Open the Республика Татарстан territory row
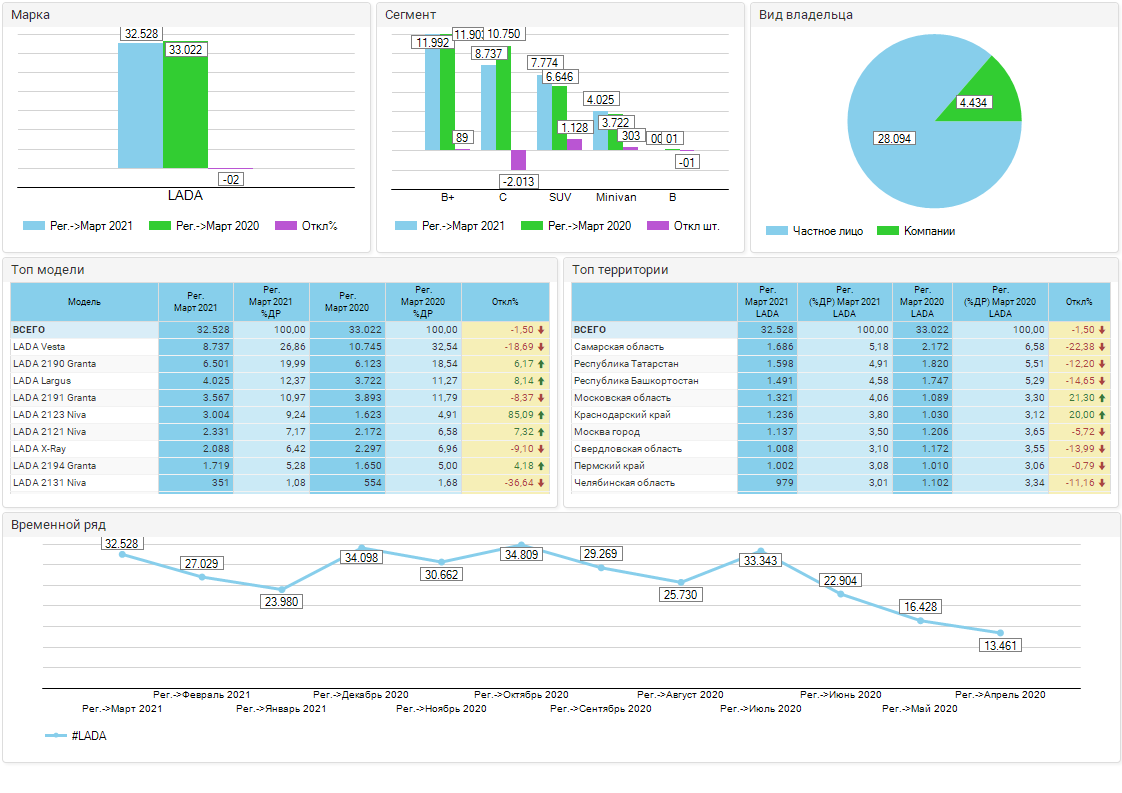The height and width of the screenshot is (793, 1122). coord(627,364)
